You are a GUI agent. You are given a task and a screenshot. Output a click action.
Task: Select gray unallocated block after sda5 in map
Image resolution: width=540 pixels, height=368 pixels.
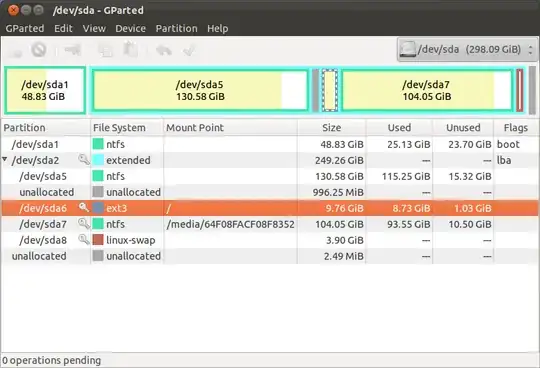[x=315, y=90]
